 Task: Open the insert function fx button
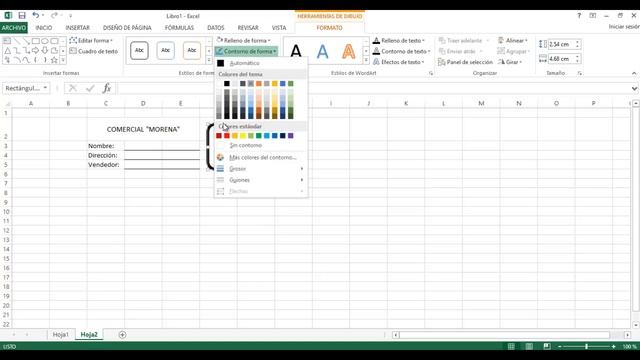coord(107,88)
